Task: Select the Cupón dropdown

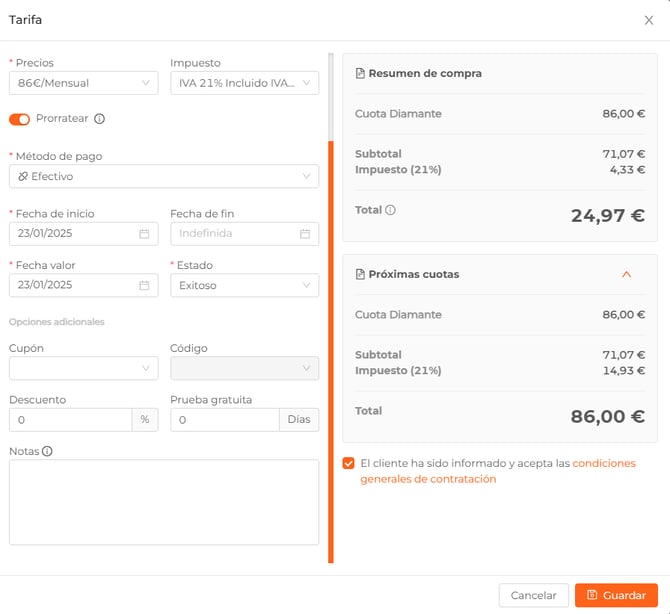Action: [x=83, y=368]
